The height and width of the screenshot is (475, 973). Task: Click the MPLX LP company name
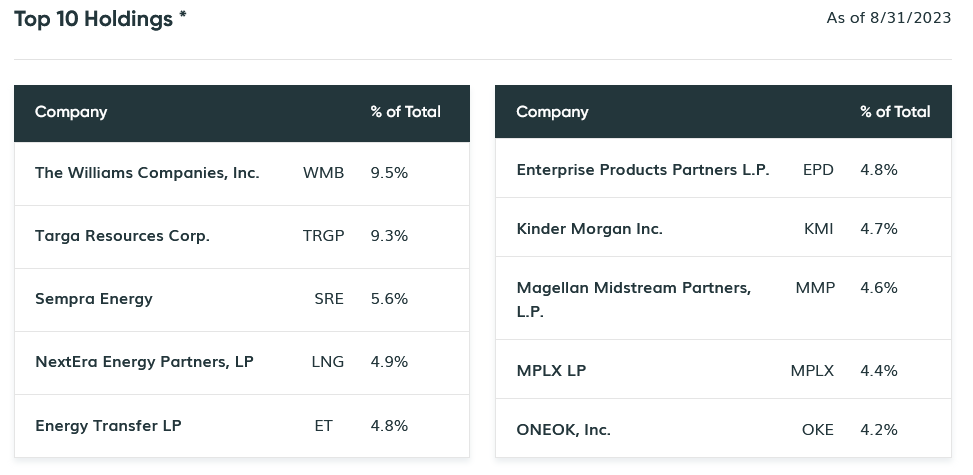tap(551, 371)
